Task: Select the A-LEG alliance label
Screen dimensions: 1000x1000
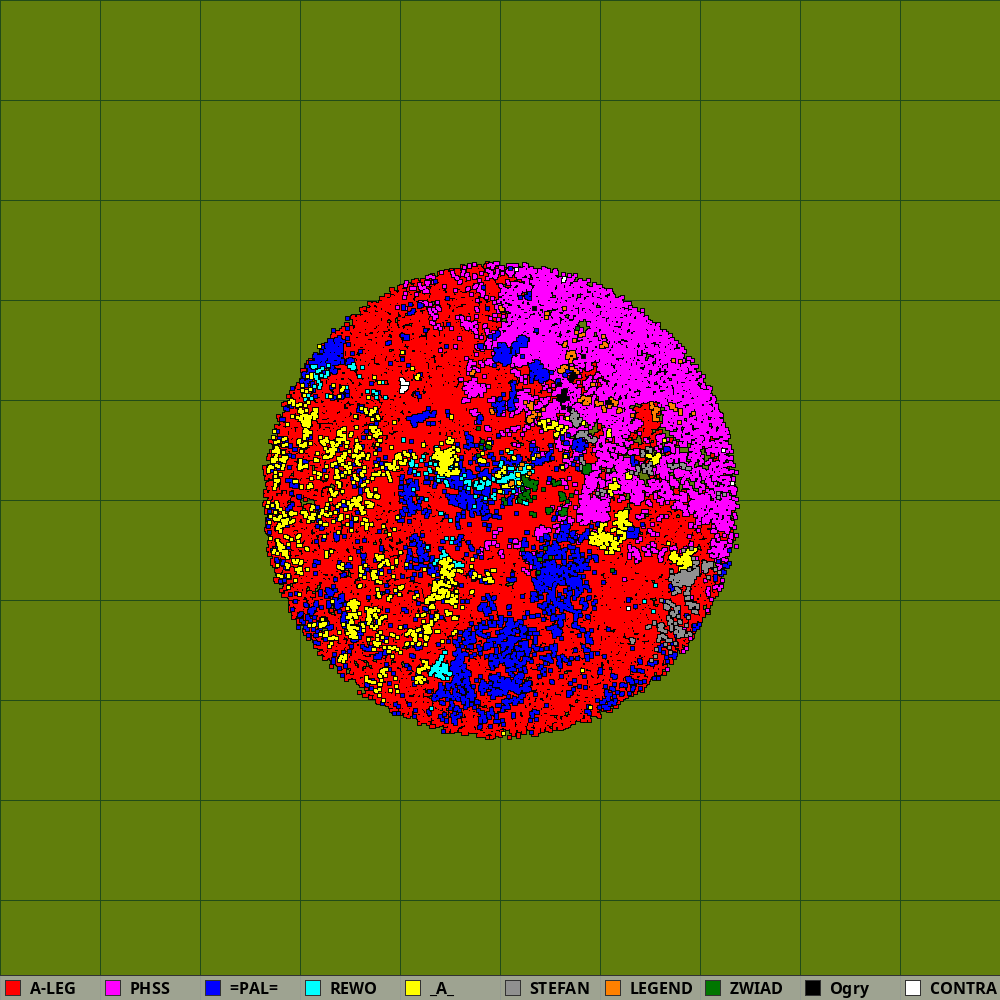Action: (52, 988)
